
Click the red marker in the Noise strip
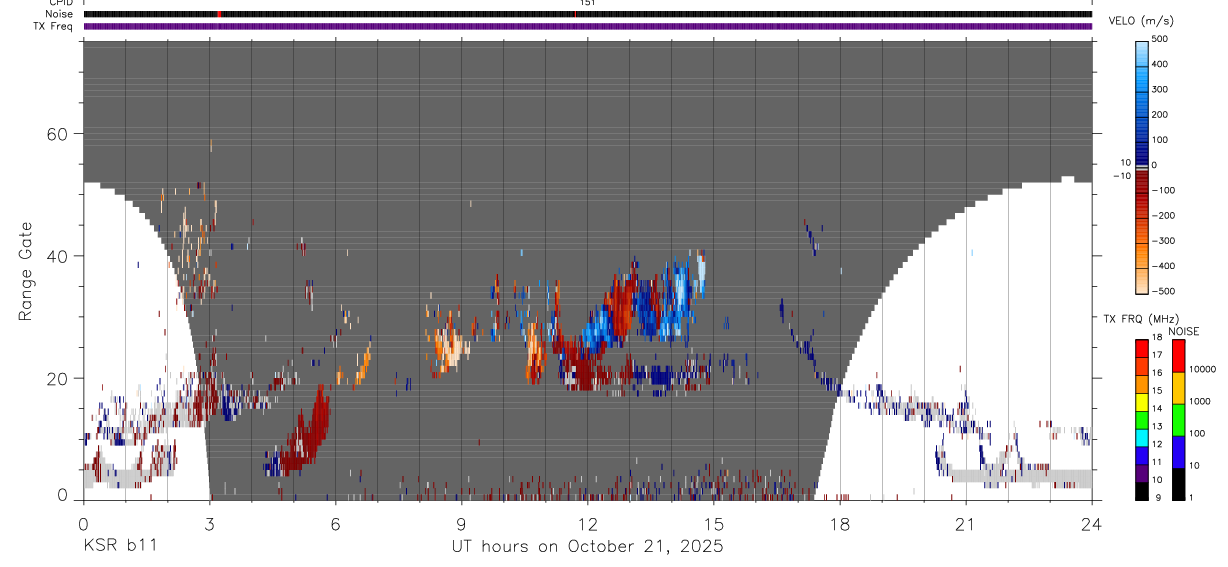click(x=219, y=14)
